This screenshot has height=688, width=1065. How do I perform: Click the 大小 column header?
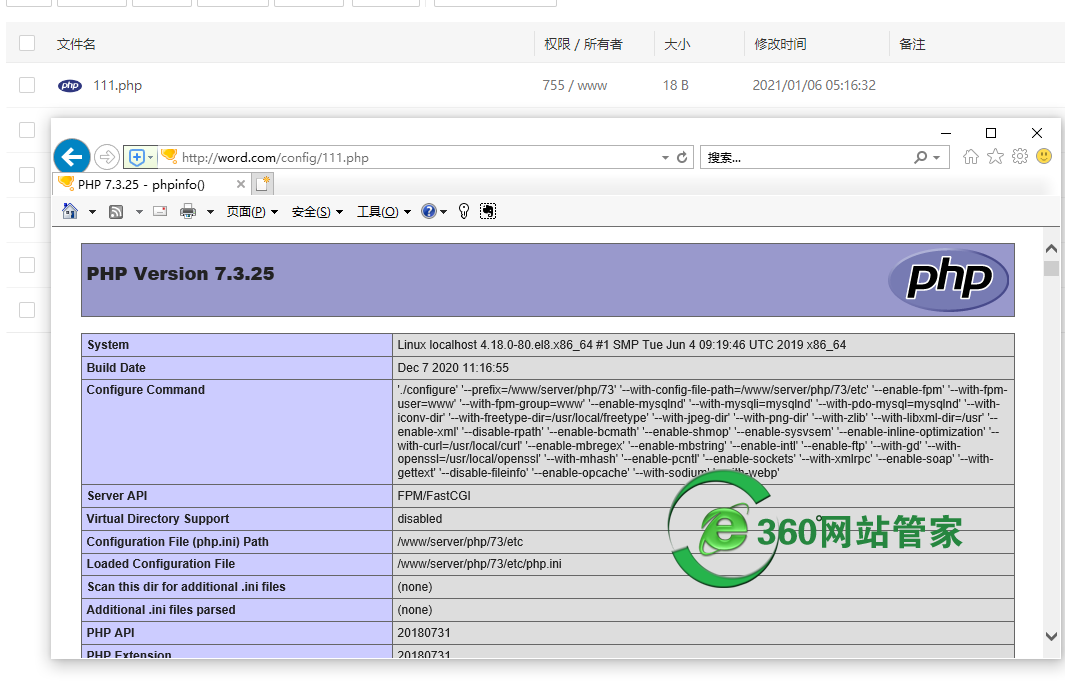click(676, 44)
